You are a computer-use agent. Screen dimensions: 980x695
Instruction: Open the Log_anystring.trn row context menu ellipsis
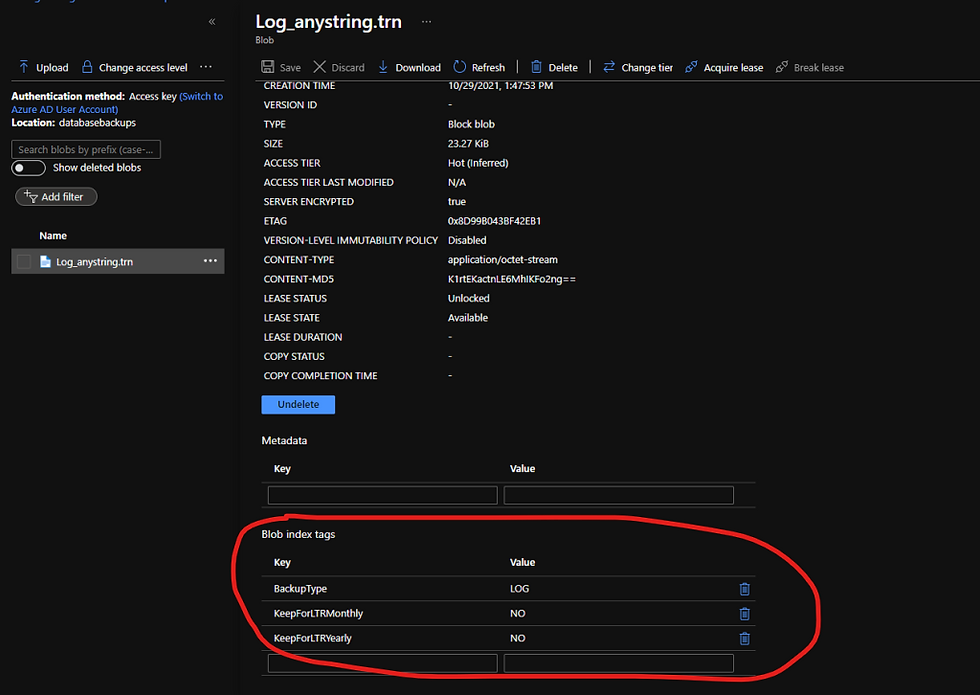tap(210, 261)
